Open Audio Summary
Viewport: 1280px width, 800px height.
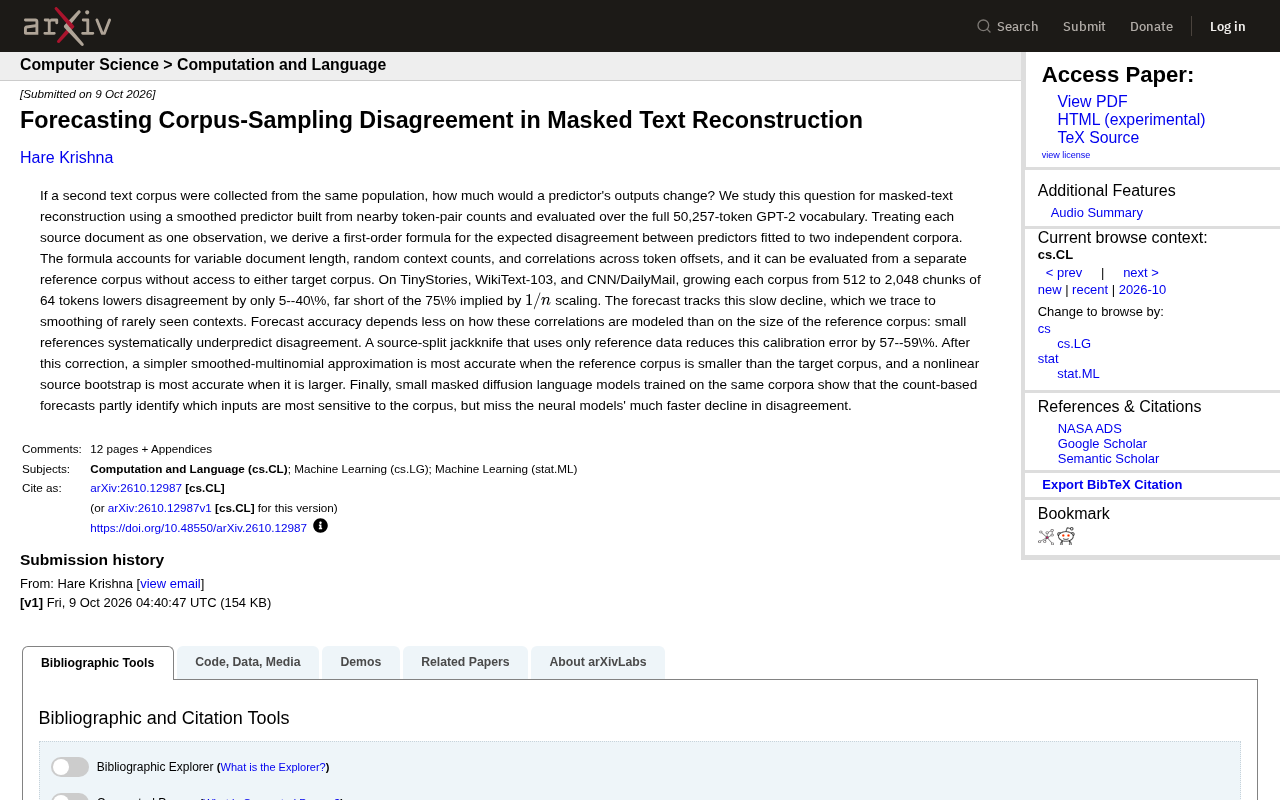1097,213
